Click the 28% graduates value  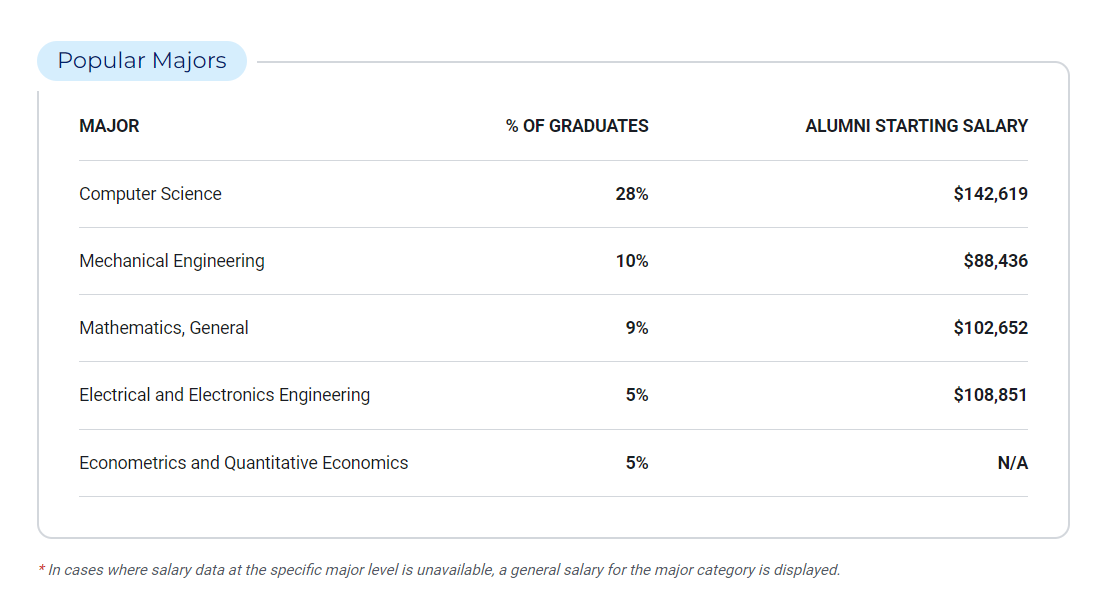pyautogui.click(x=632, y=194)
